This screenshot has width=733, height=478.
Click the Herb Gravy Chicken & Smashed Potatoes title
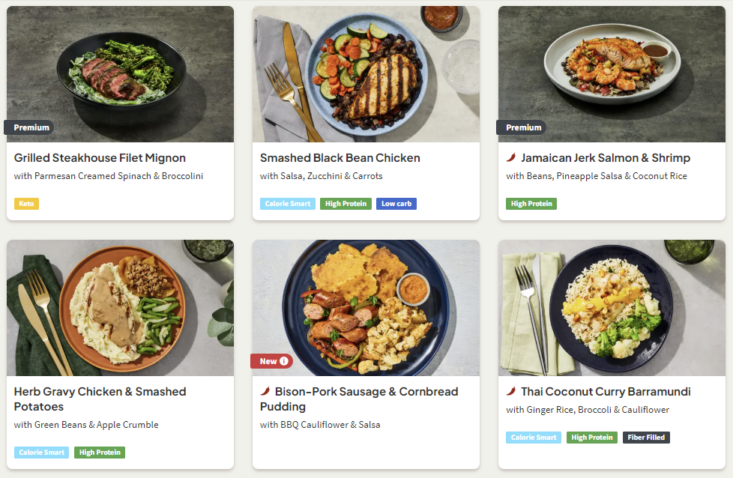[100, 399]
